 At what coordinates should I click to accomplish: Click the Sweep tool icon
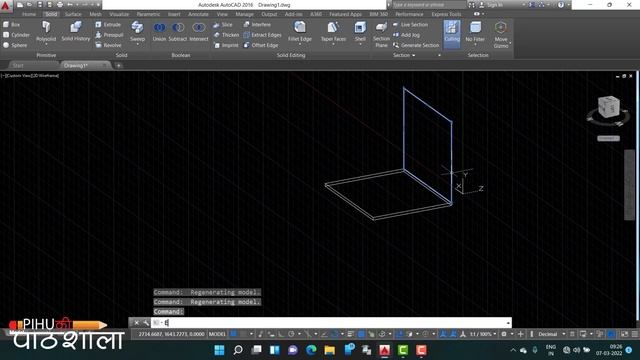tap(137, 28)
